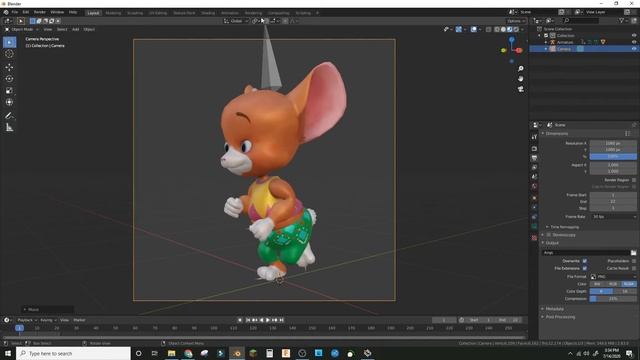Hide Camera using its eye icon
The height and width of the screenshot is (360, 640).
pyautogui.click(x=634, y=49)
